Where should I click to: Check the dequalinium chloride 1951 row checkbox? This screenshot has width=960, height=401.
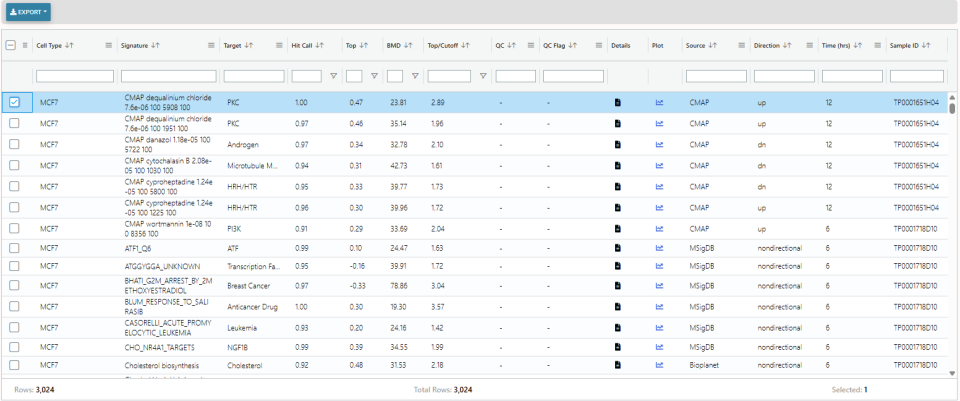pos(14,123)
